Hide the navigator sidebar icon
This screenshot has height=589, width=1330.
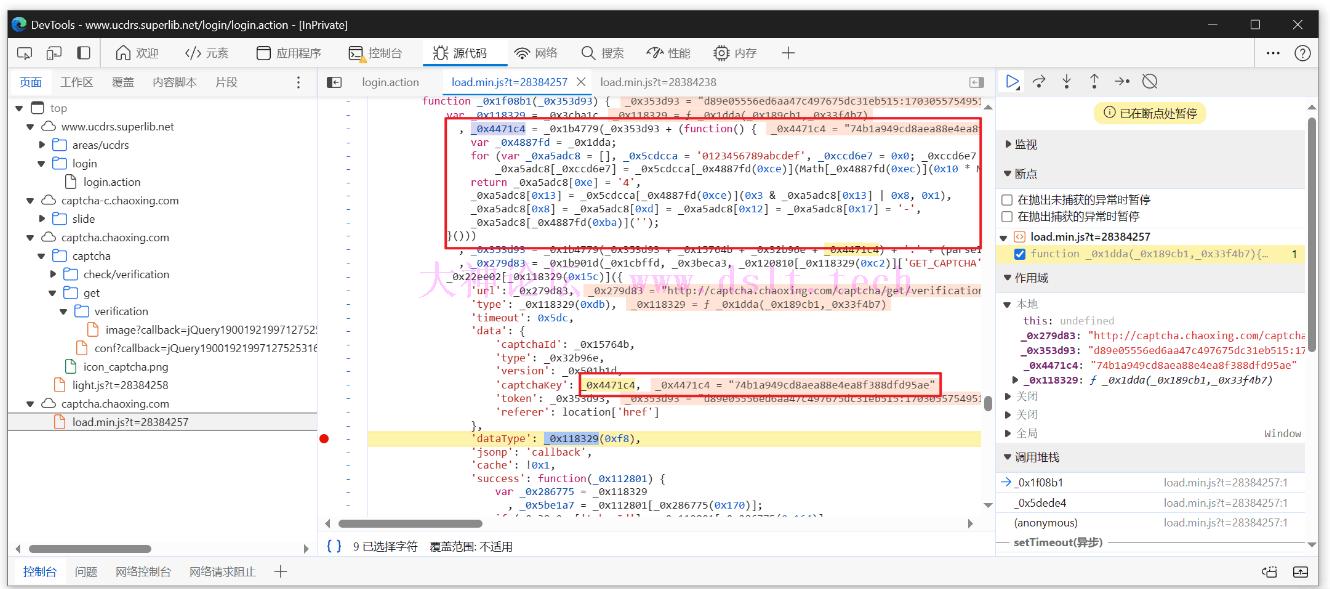click(x=335, y=82)
